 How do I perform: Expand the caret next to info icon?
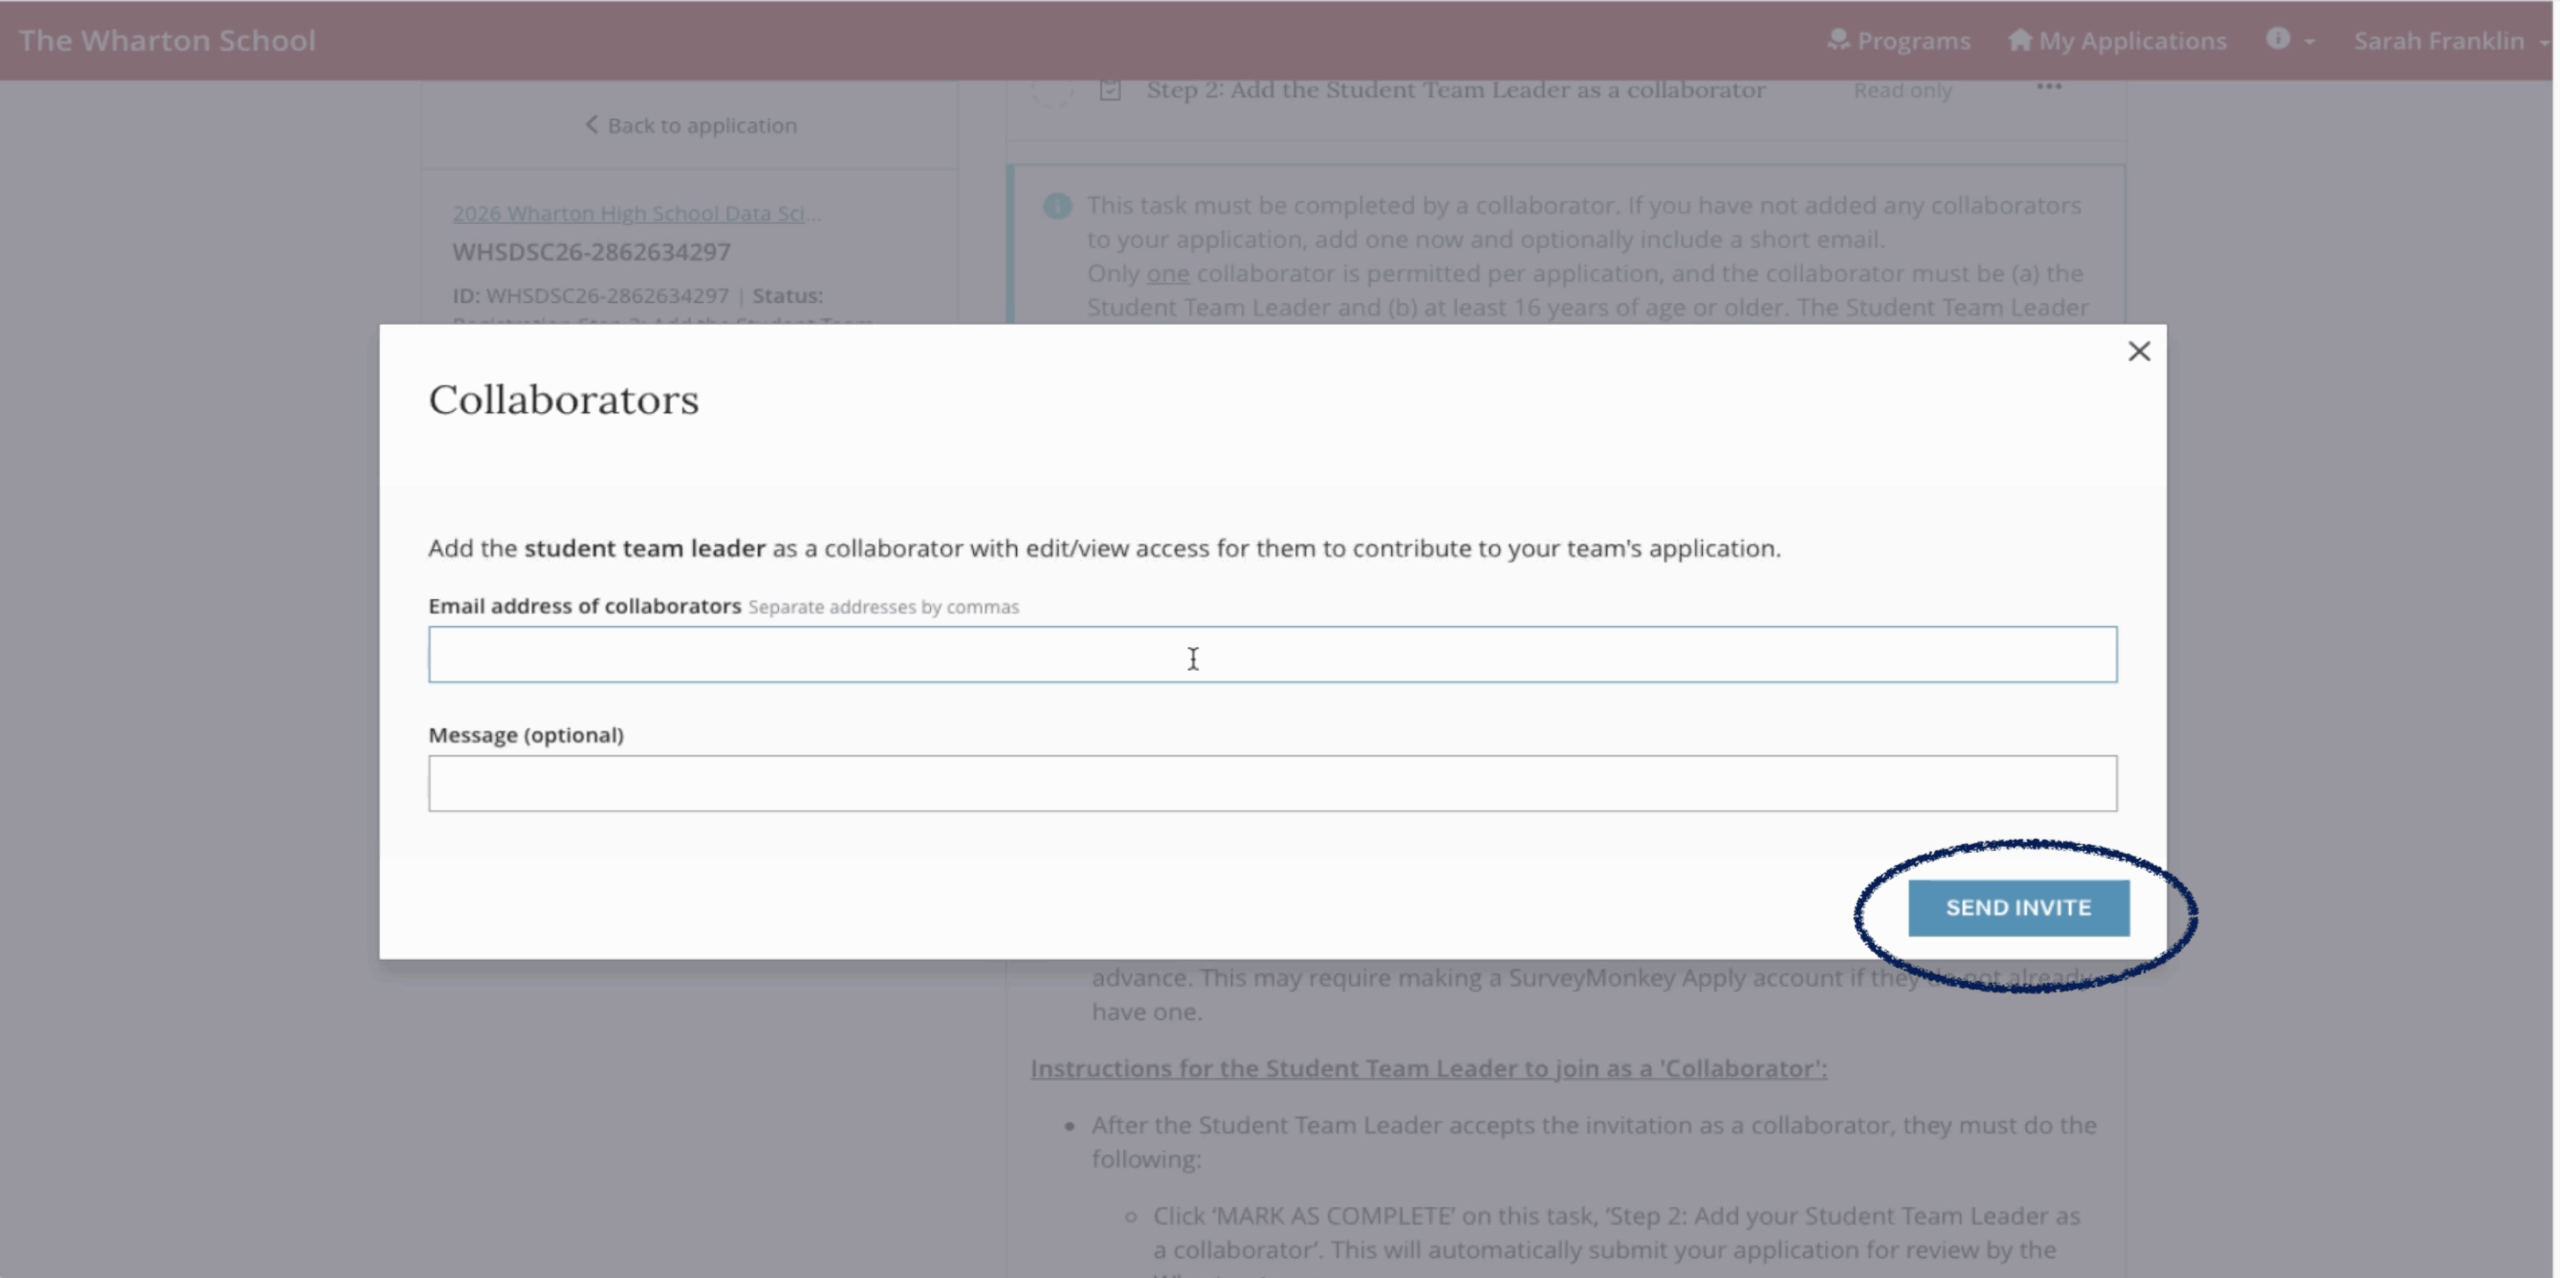(x=2309, y=42)
